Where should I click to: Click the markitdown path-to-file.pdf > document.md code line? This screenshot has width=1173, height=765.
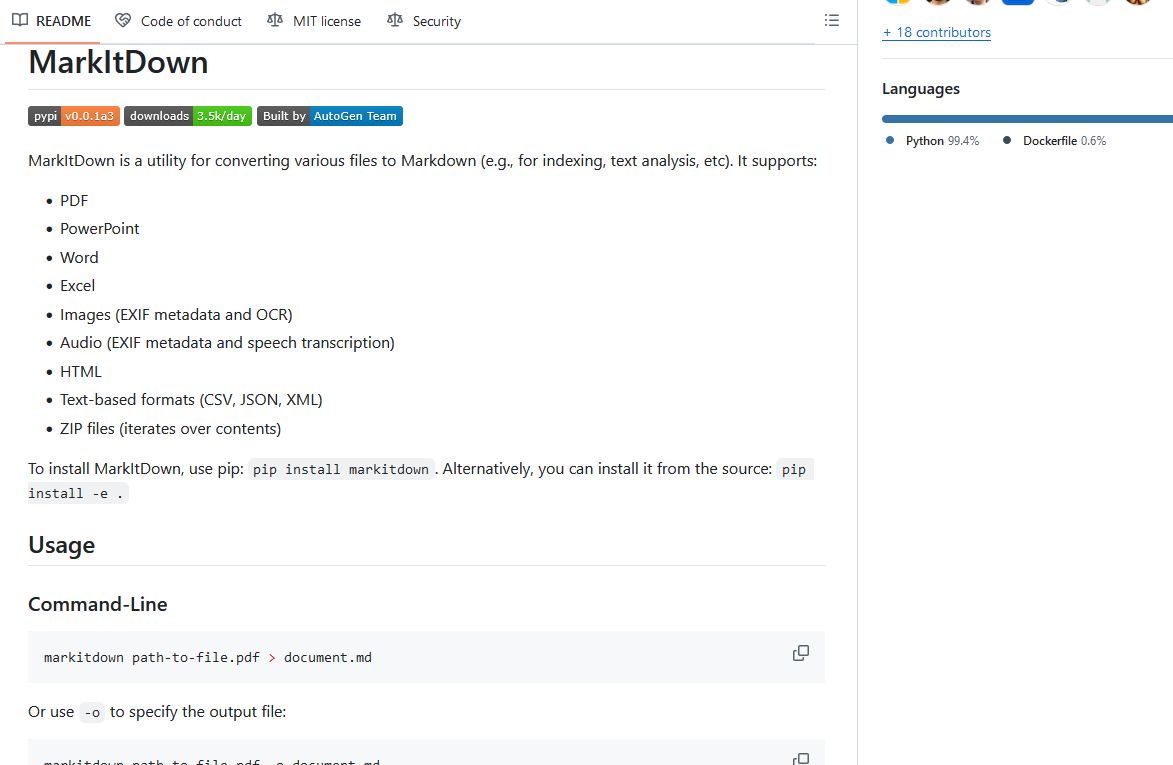(208, 657)
